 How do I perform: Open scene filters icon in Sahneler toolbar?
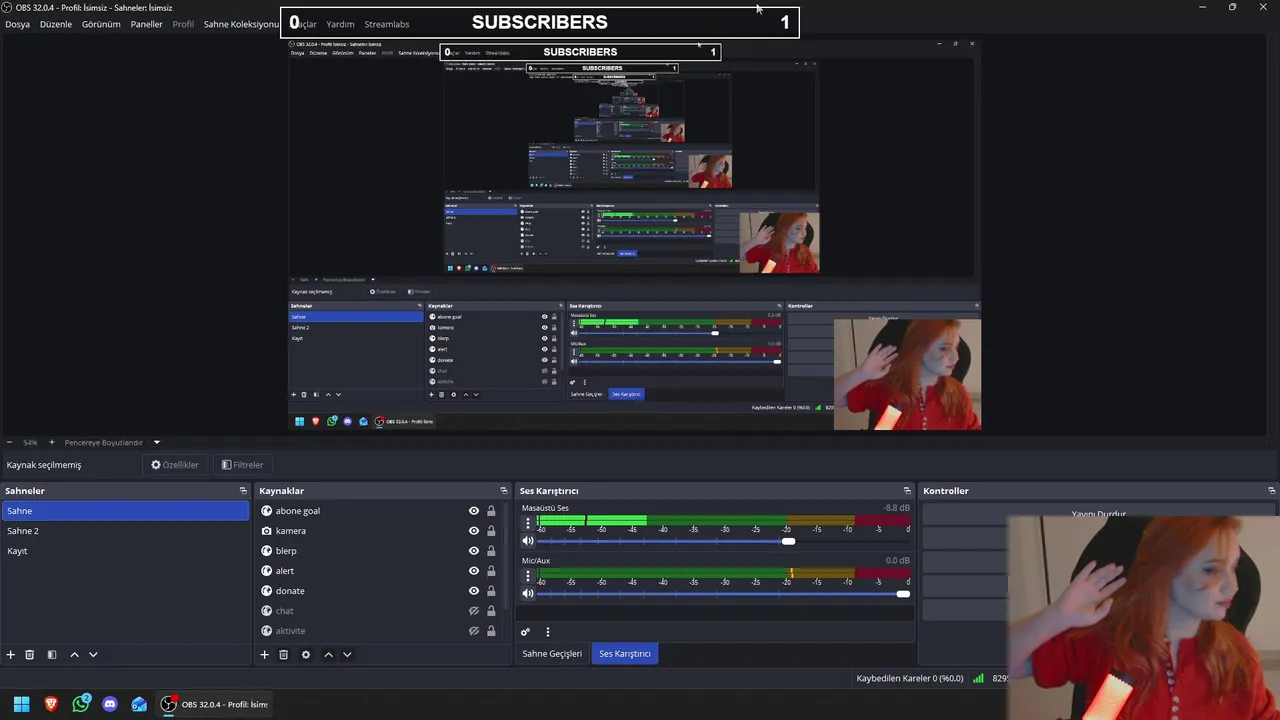pos(52,654)
